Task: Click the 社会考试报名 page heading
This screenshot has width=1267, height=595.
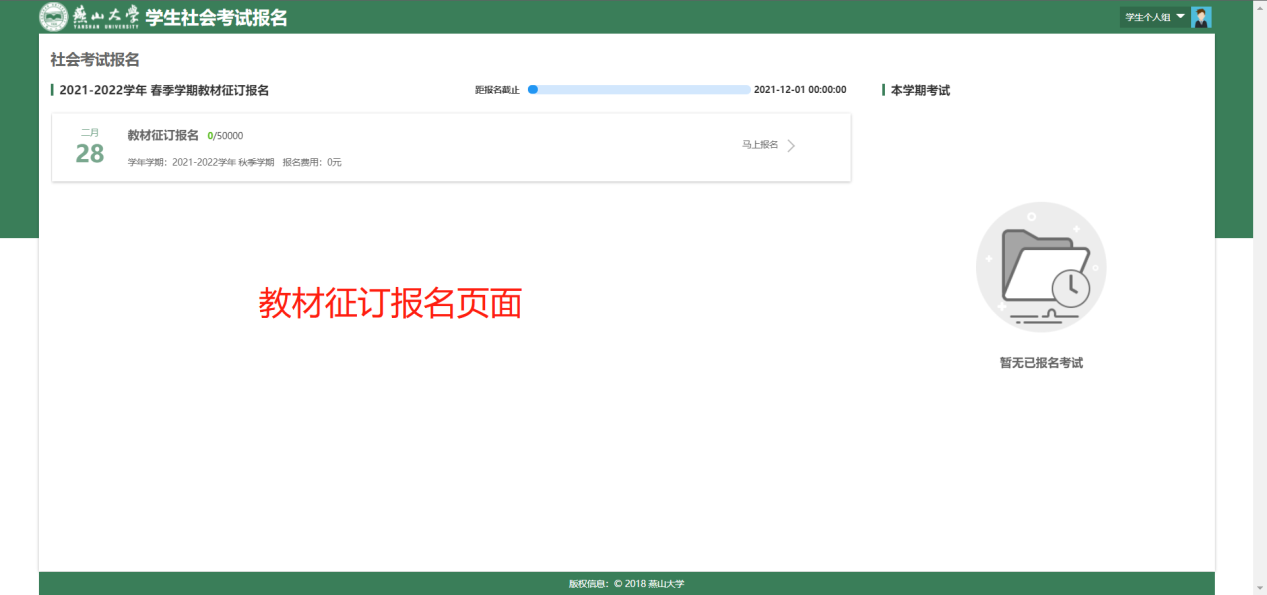Action: [x=95, y=60]
